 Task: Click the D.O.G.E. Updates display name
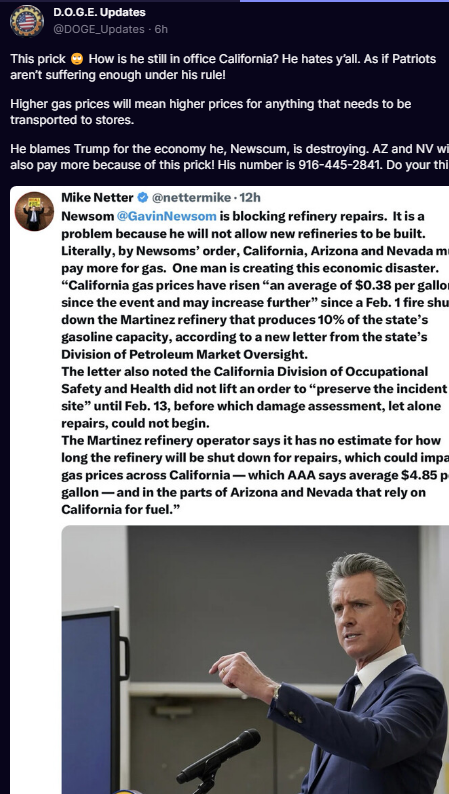point(99,12)
